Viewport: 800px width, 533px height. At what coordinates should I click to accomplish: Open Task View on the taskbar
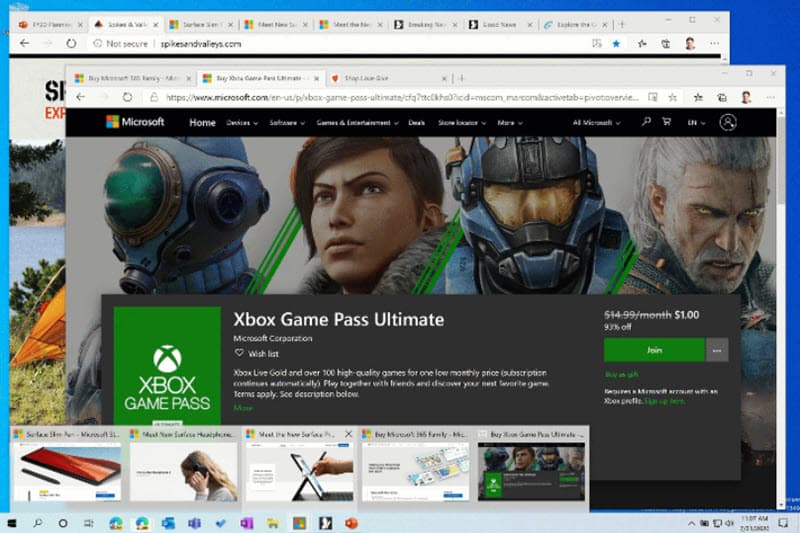pyautogui.click(x=88, y=523)
